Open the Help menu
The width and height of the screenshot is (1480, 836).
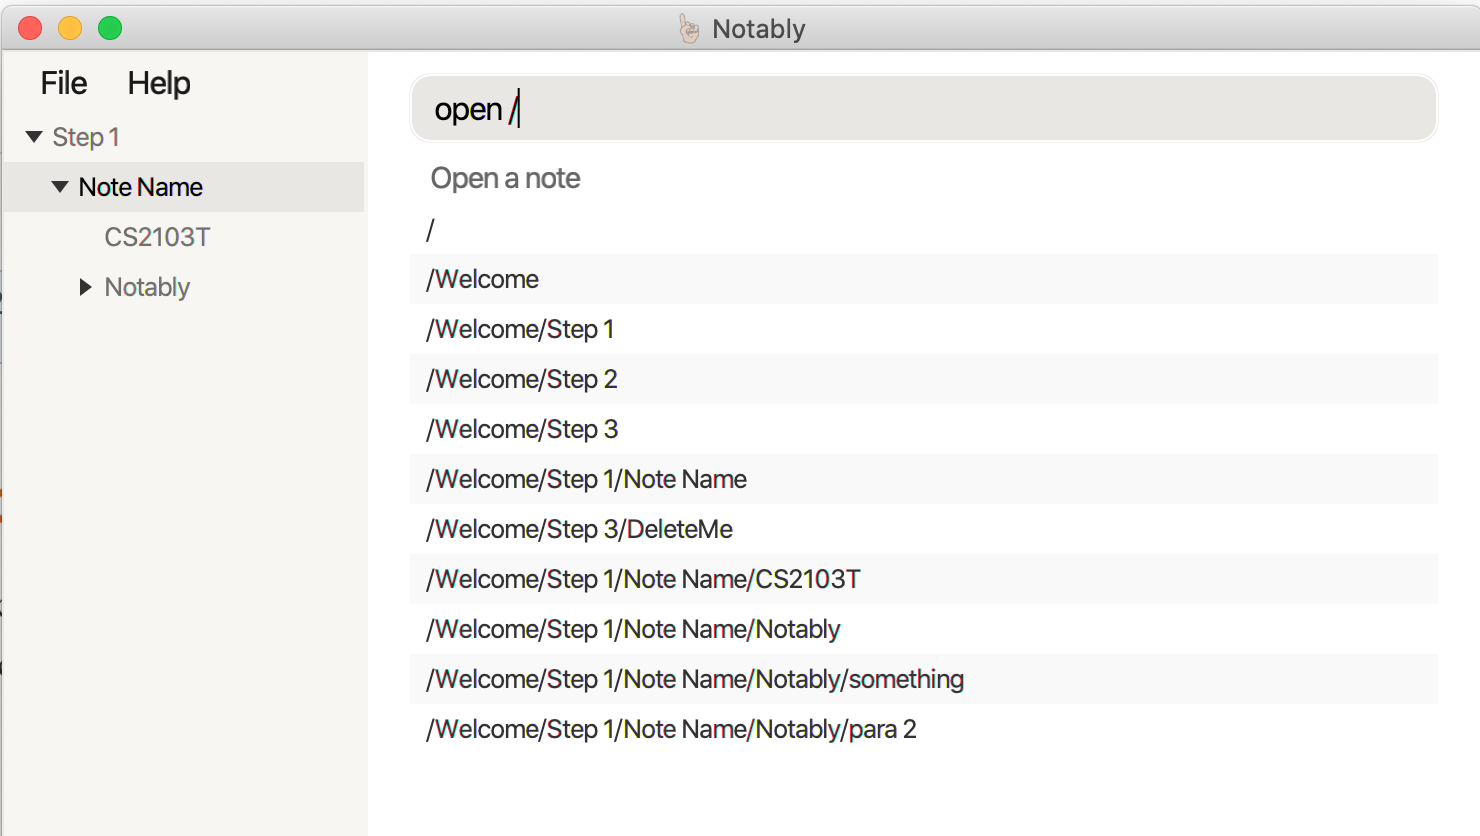coord(159,83)
